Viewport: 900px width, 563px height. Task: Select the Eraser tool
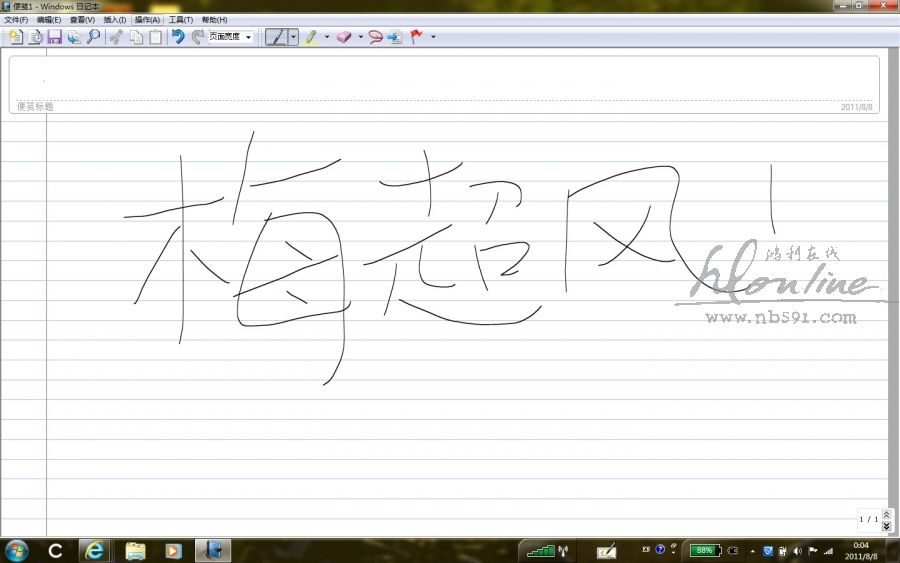click(344, 37)
